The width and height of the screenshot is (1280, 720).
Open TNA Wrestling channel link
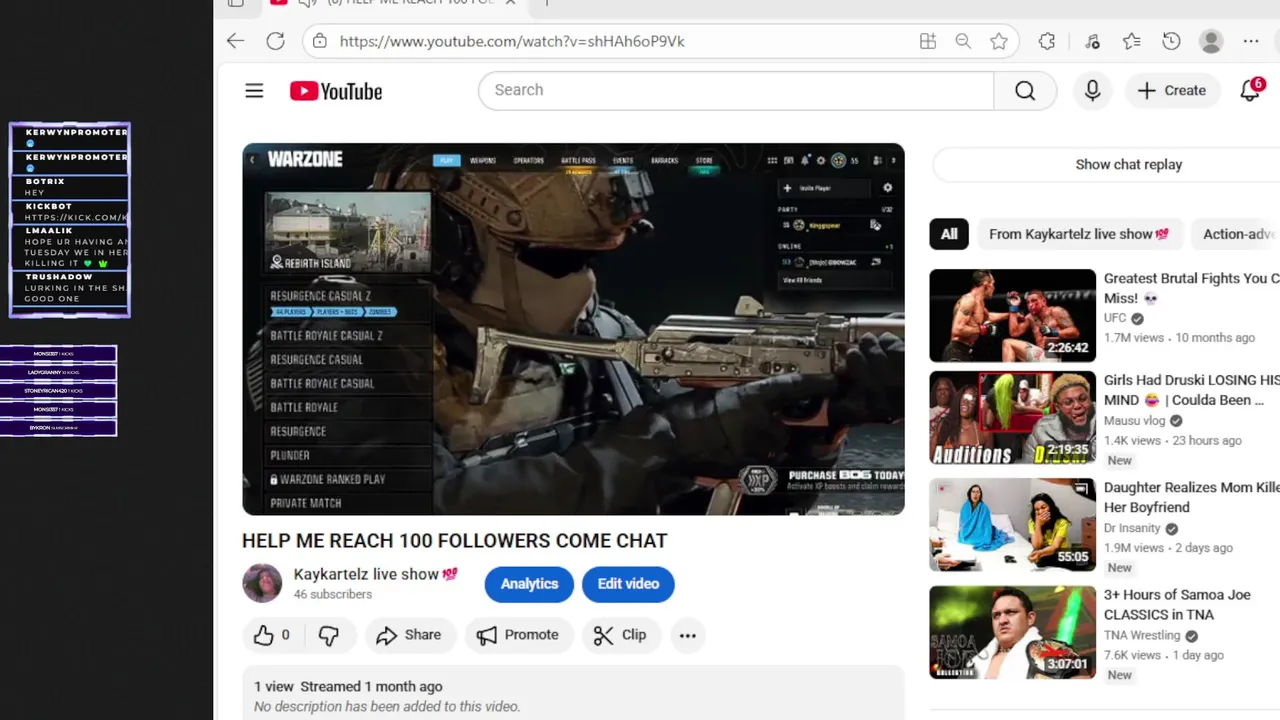pyautogui.click(x=1142, y=635)
